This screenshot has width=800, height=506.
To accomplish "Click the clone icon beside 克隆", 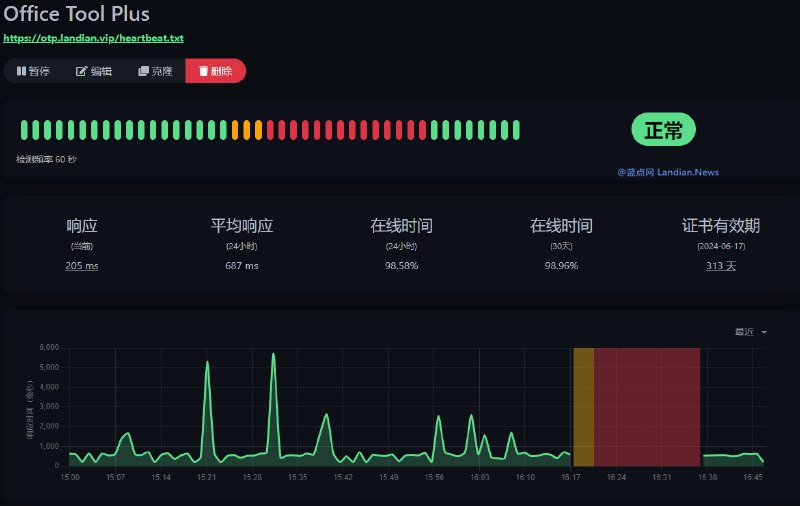I will tap(143, 71).
